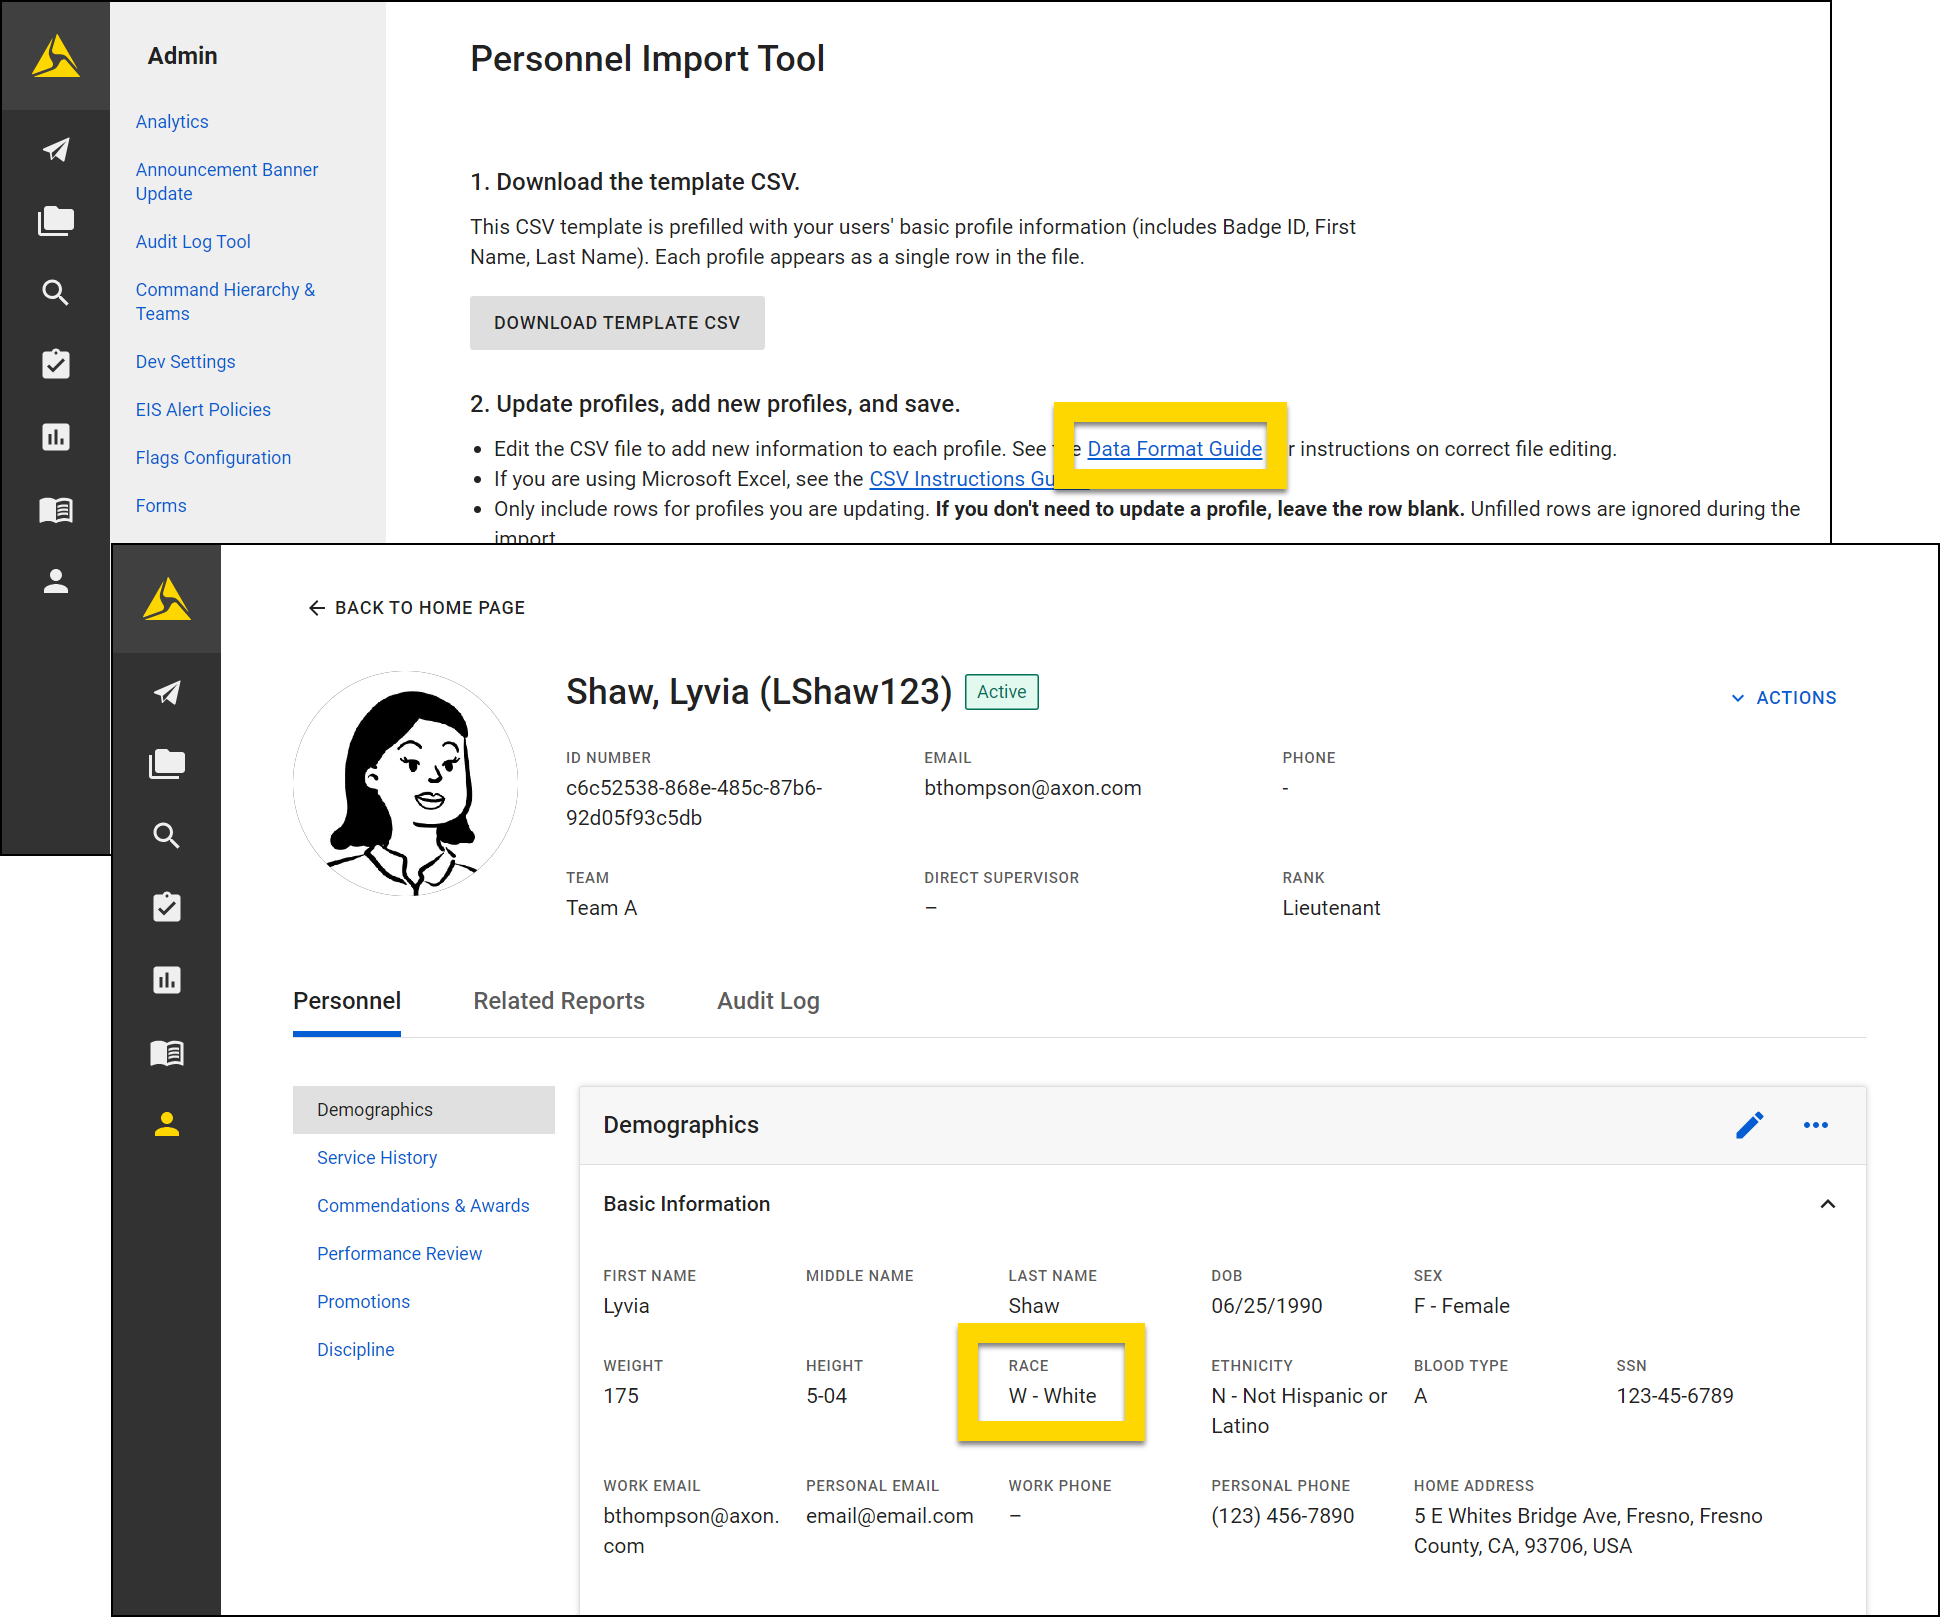Click BACK TO HOME PAGE
This screenshot has height=1617, width=1940.
tap(416, 607)
